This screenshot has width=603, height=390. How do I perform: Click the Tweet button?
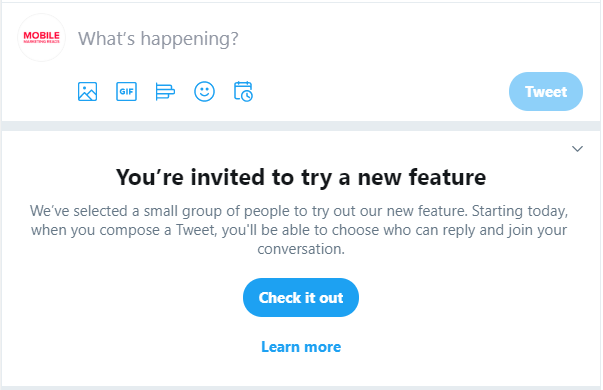pyautogui.click(x=546, y=92)
